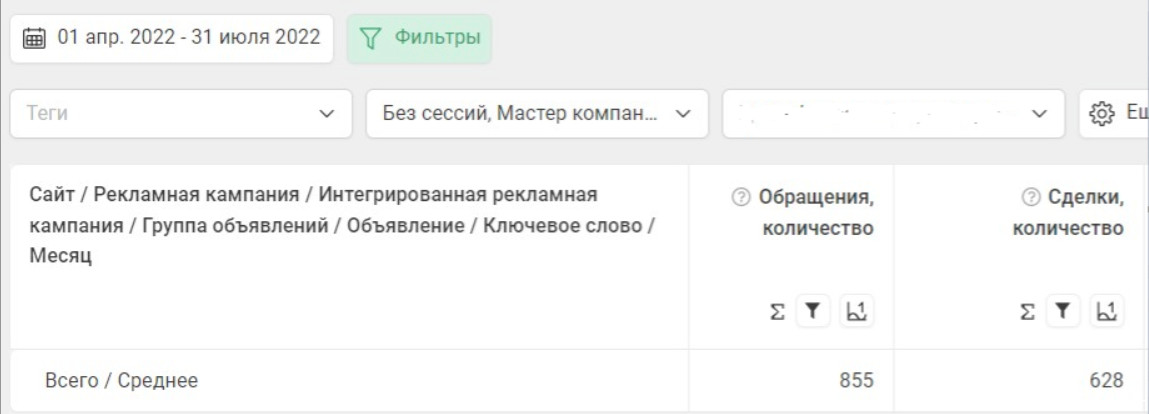This screenshot has width=1149, height=414.
Task: Open the Без сессий, Мастер кампаний dropdown
Action: coord(537,114)
